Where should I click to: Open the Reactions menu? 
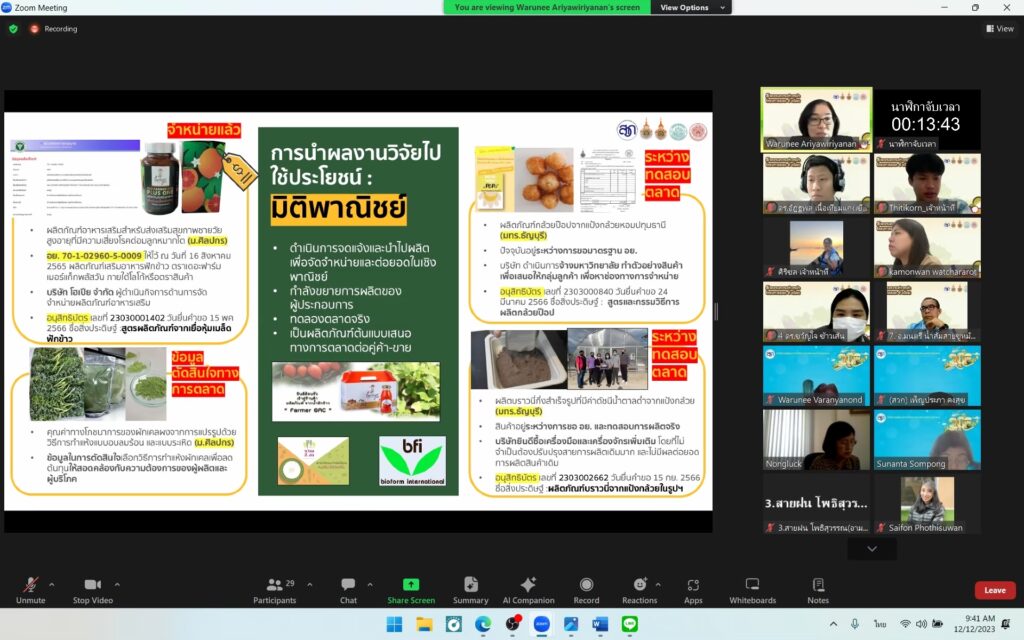pos(639,589)
